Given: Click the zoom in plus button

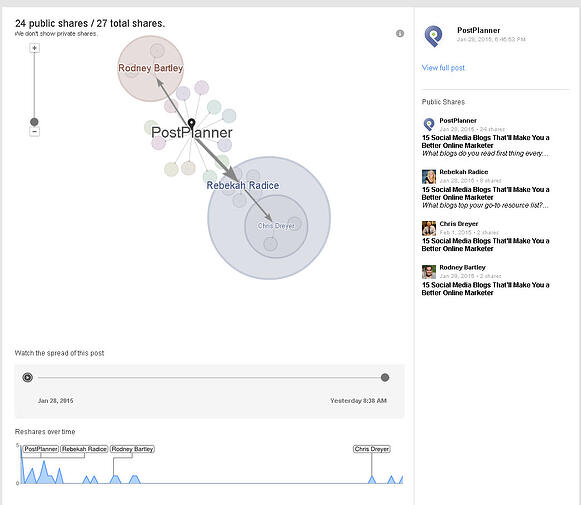Looking at the screenshot, I should click(34, 48).
